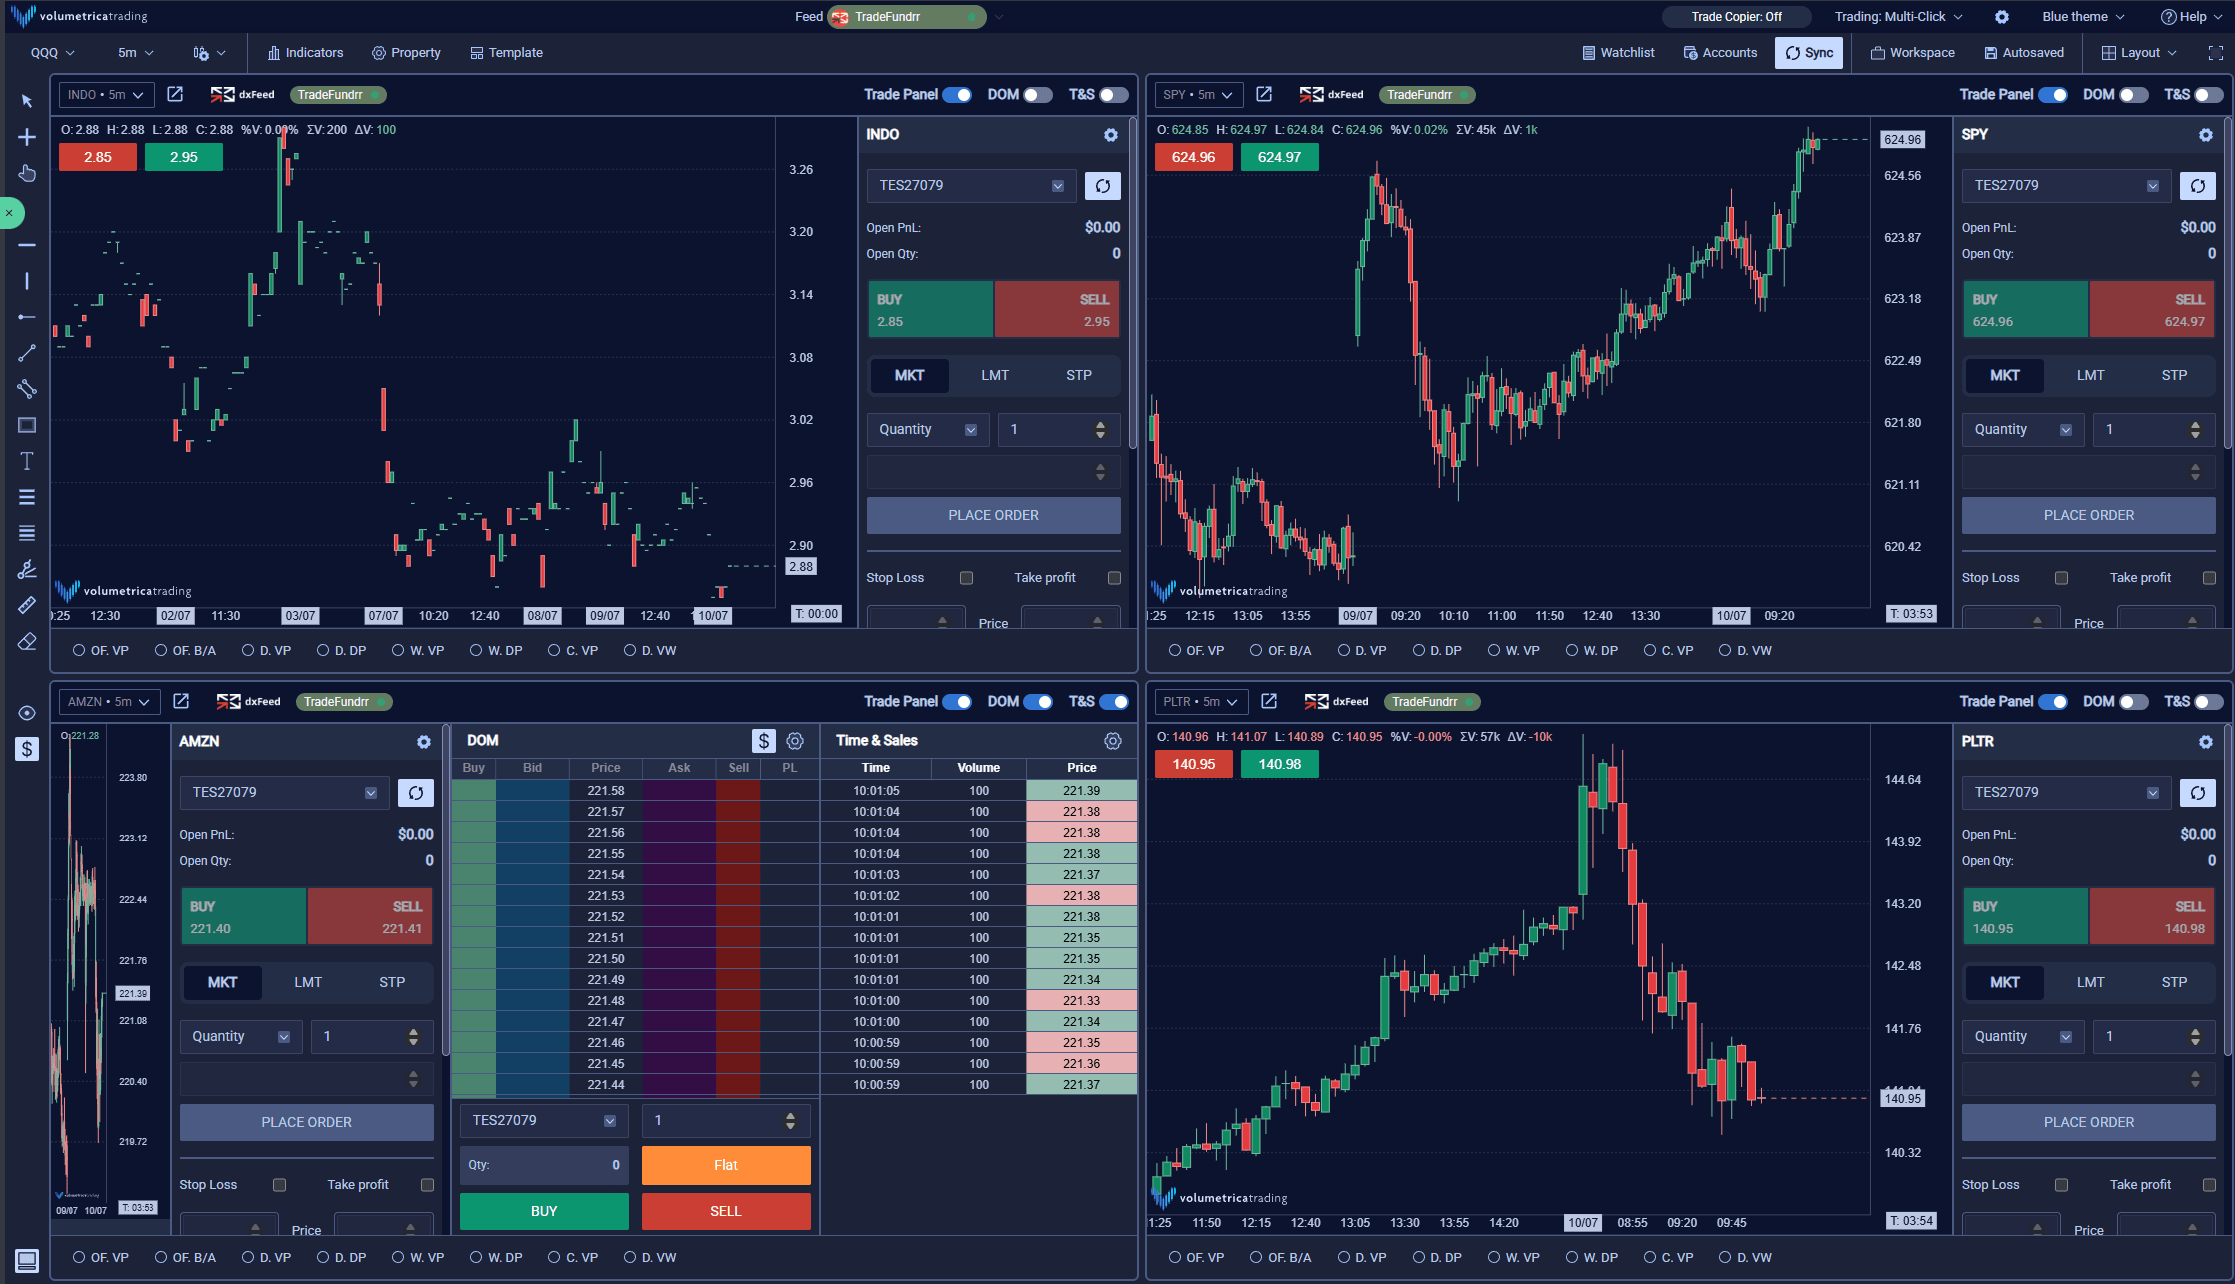Expand the Layout dropdown
2235x1284 pixels.
coord(2139,53)
